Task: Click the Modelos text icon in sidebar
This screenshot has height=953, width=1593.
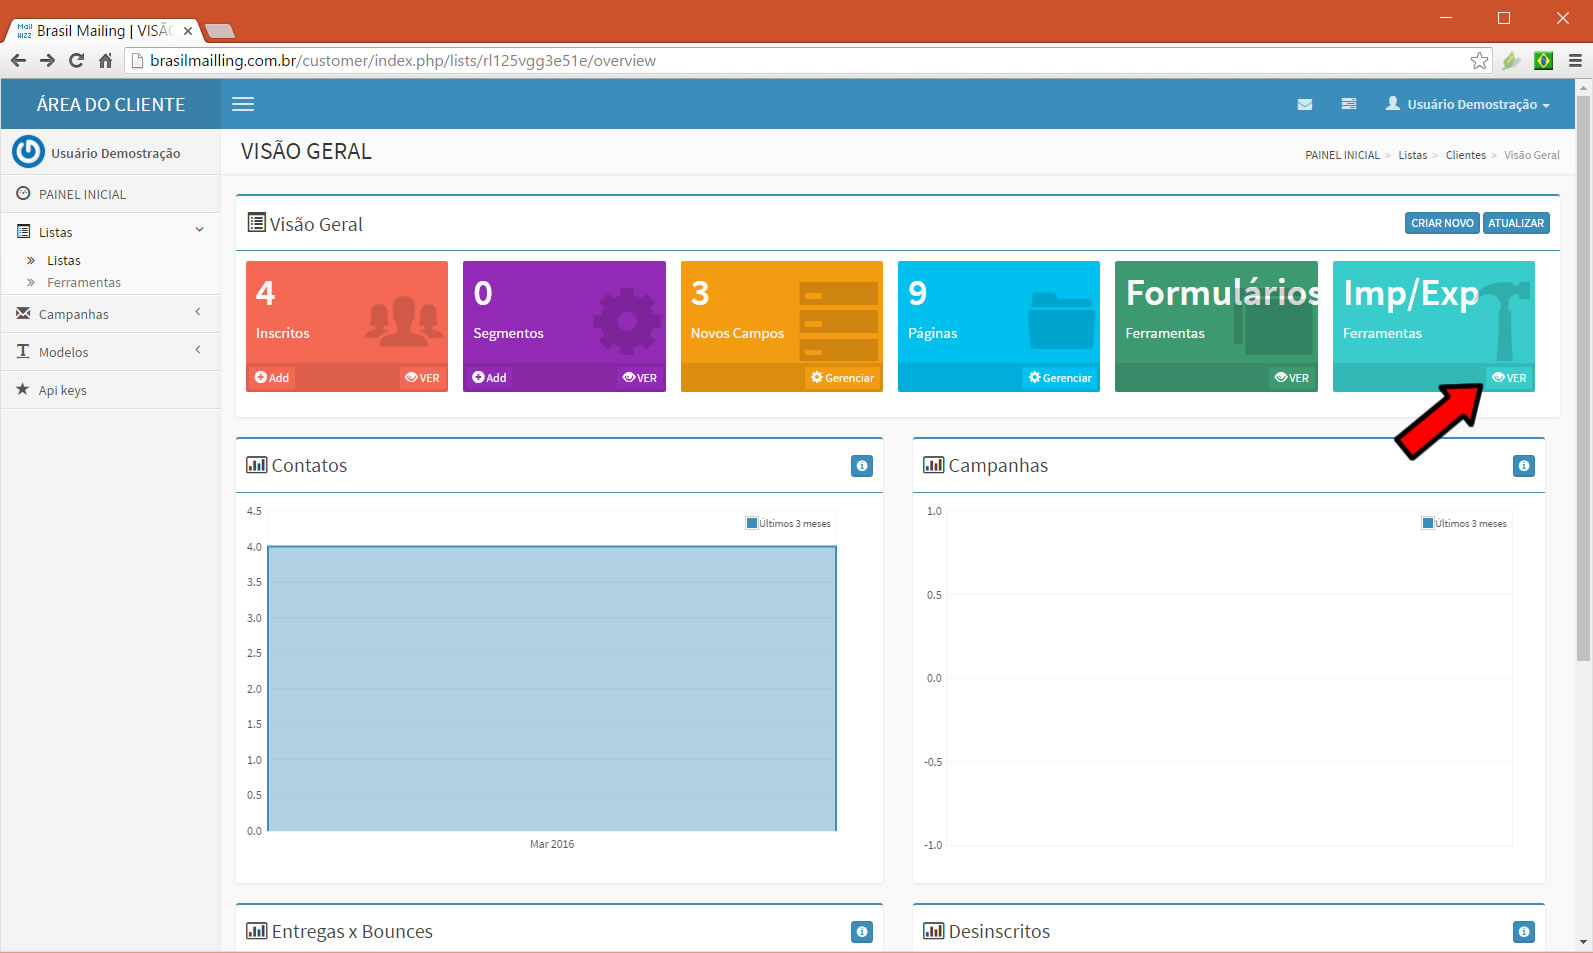Action: (23, 351)
